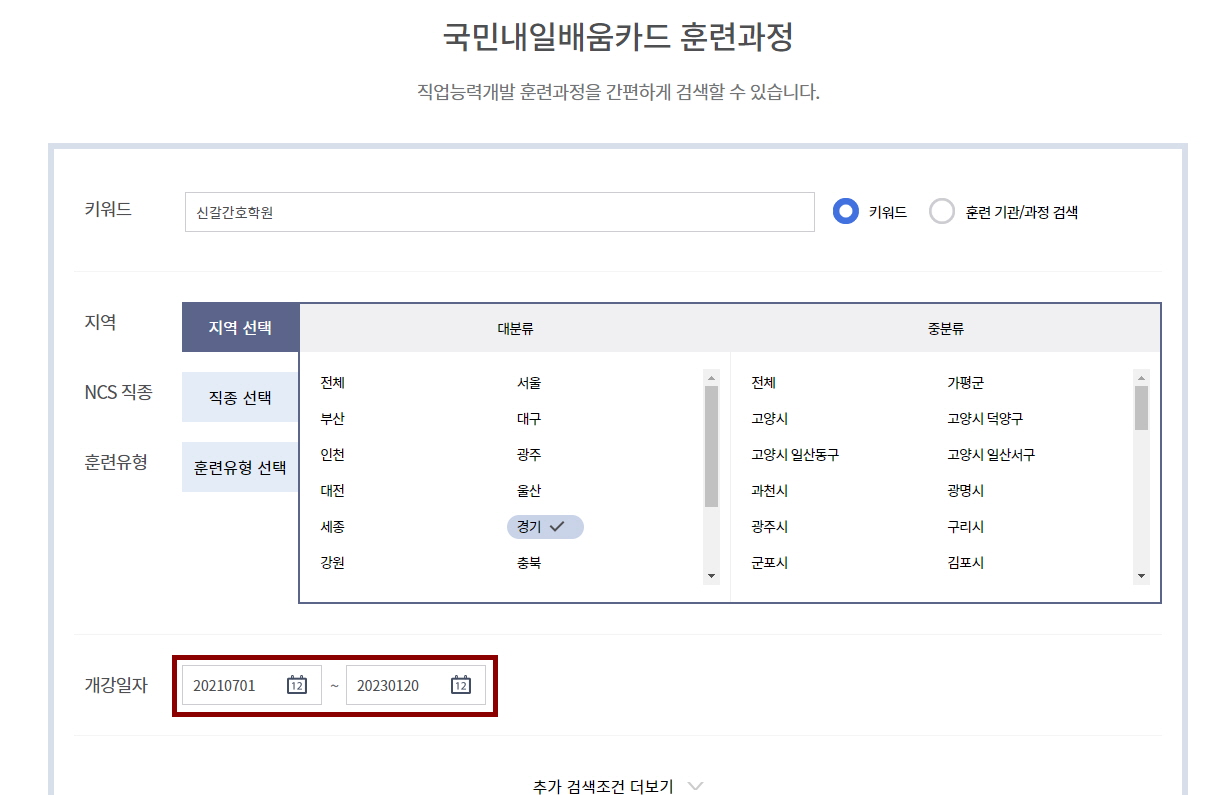Choose 고양시 일산동구 in the 중분류 list
The height and width of the screenshot is (795, 1229).
[795, 455]
